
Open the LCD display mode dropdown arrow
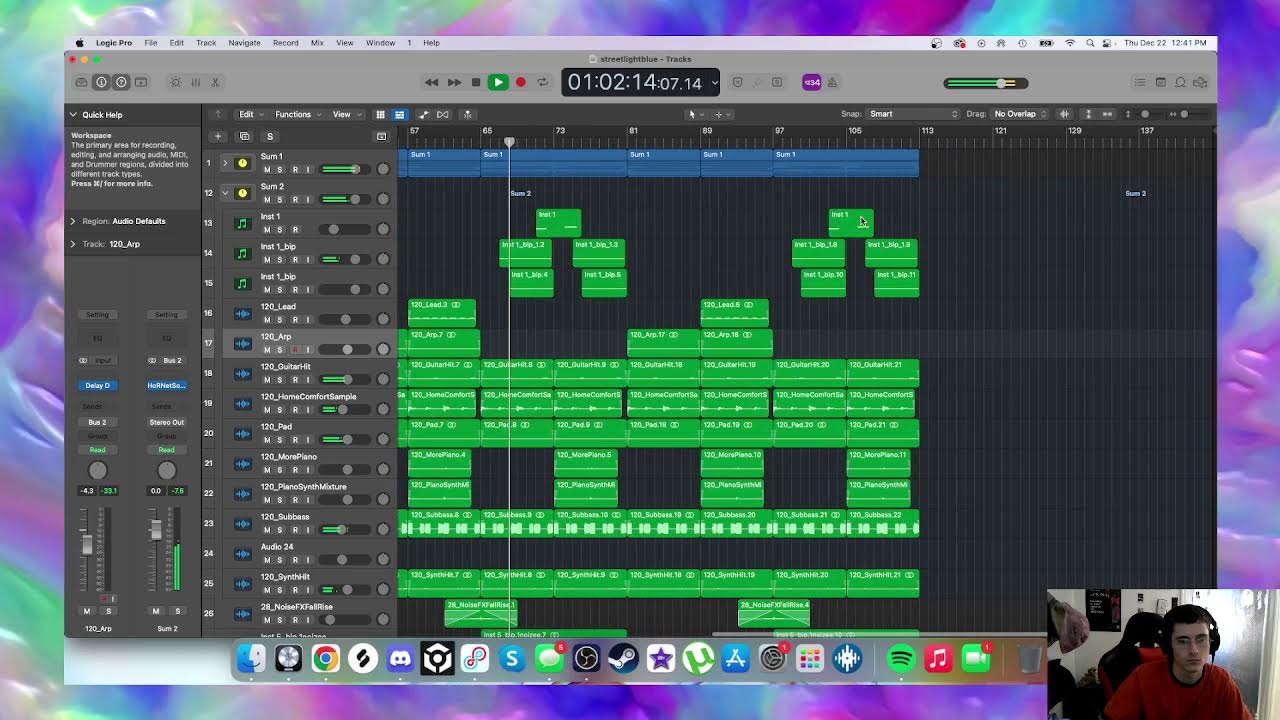pos(713,83)
